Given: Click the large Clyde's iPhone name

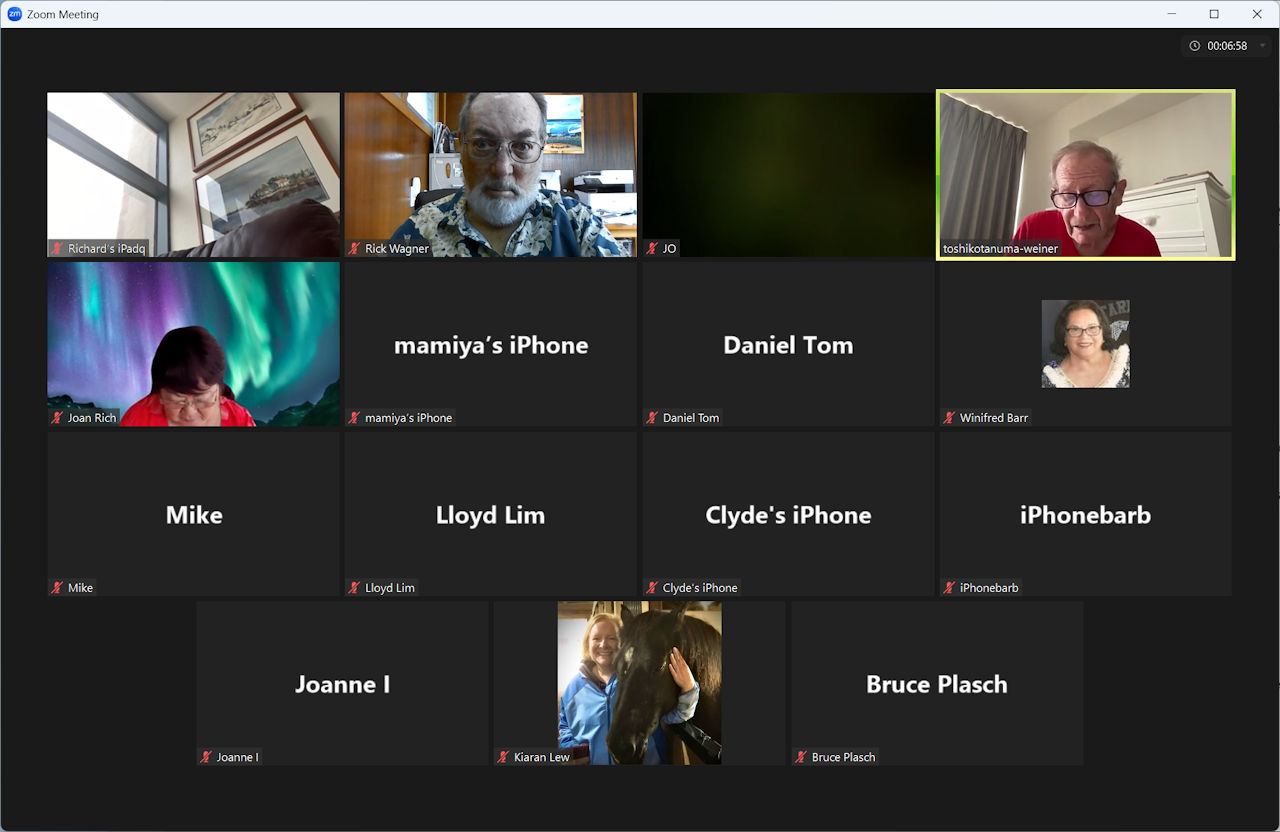Looking at the screenshot, I should click(788, 515).
